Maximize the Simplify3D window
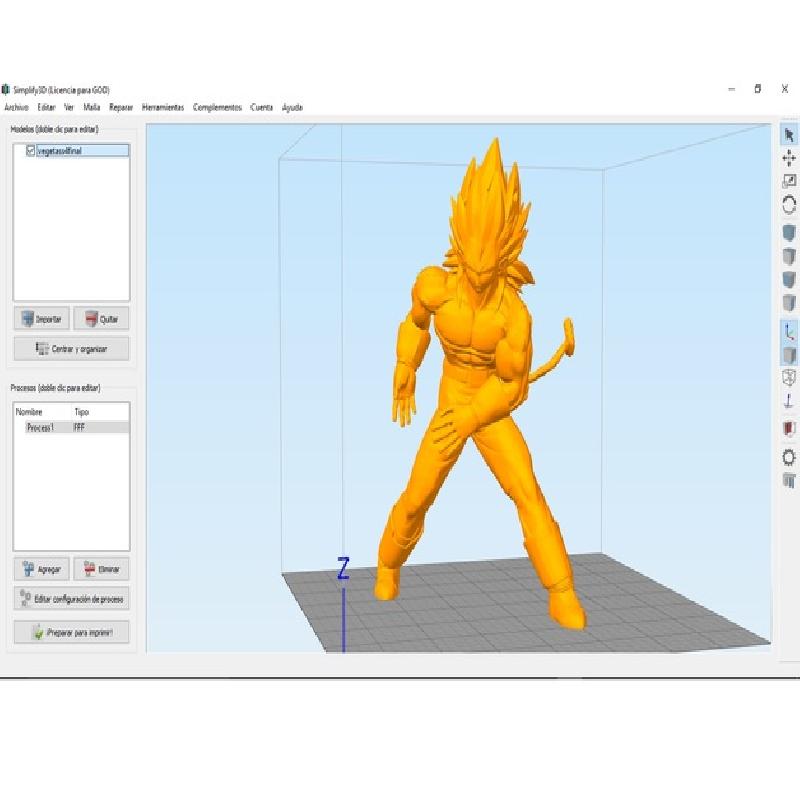800x800 pixels. pyautogui.click(x=758, y=89)
